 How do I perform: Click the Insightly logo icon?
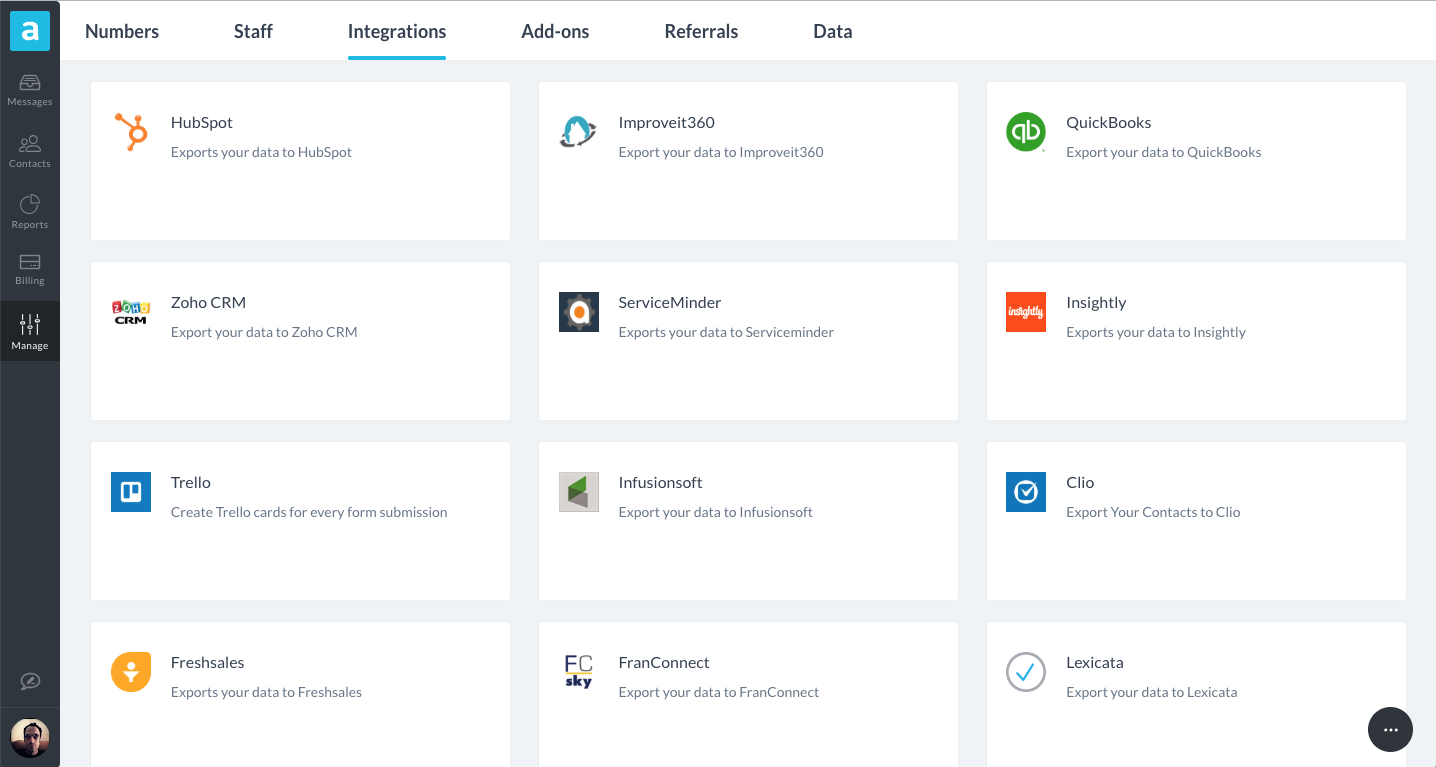pyautogui.click(x=1026, y=312)
